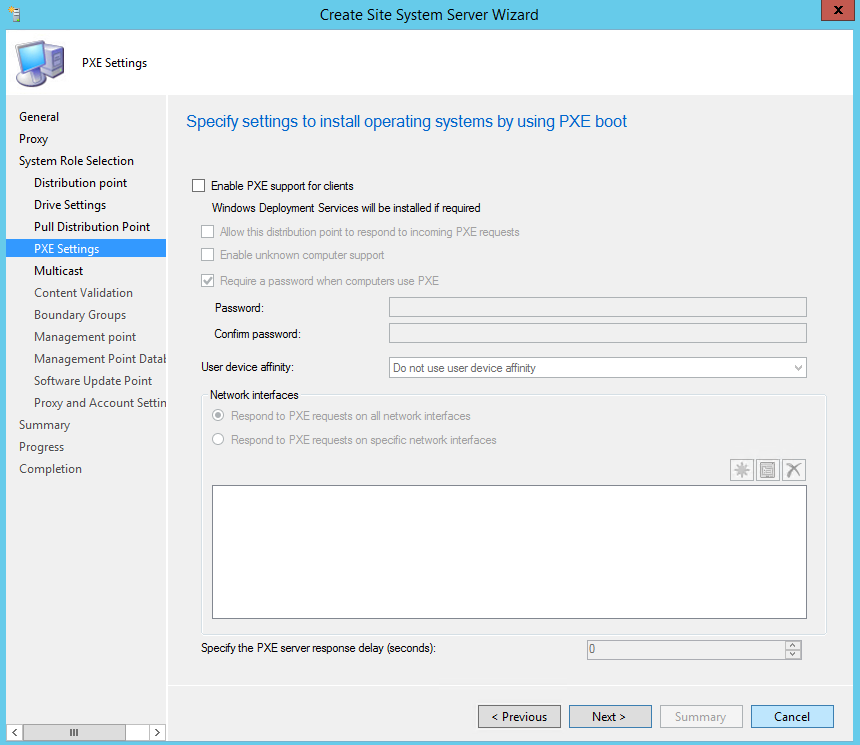
Task: Select Boundary Groups step
Action: coord(80,315)
